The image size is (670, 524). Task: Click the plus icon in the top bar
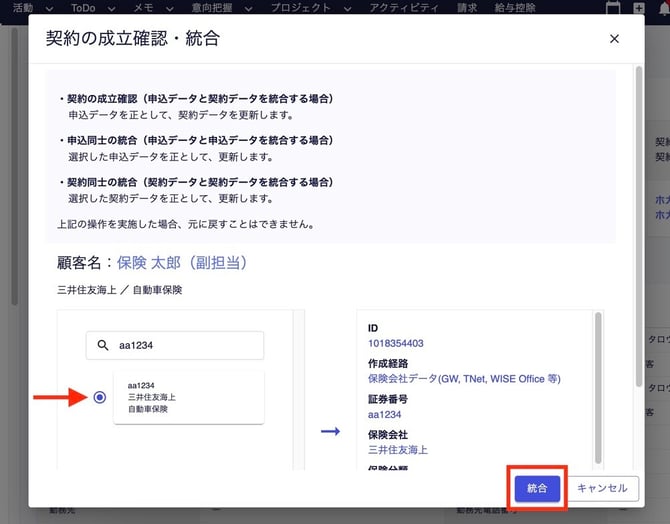tap(639, 7)
